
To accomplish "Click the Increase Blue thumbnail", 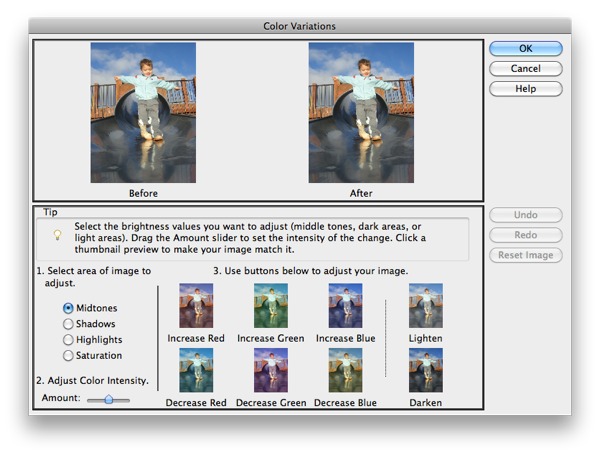I will [346, 305].
